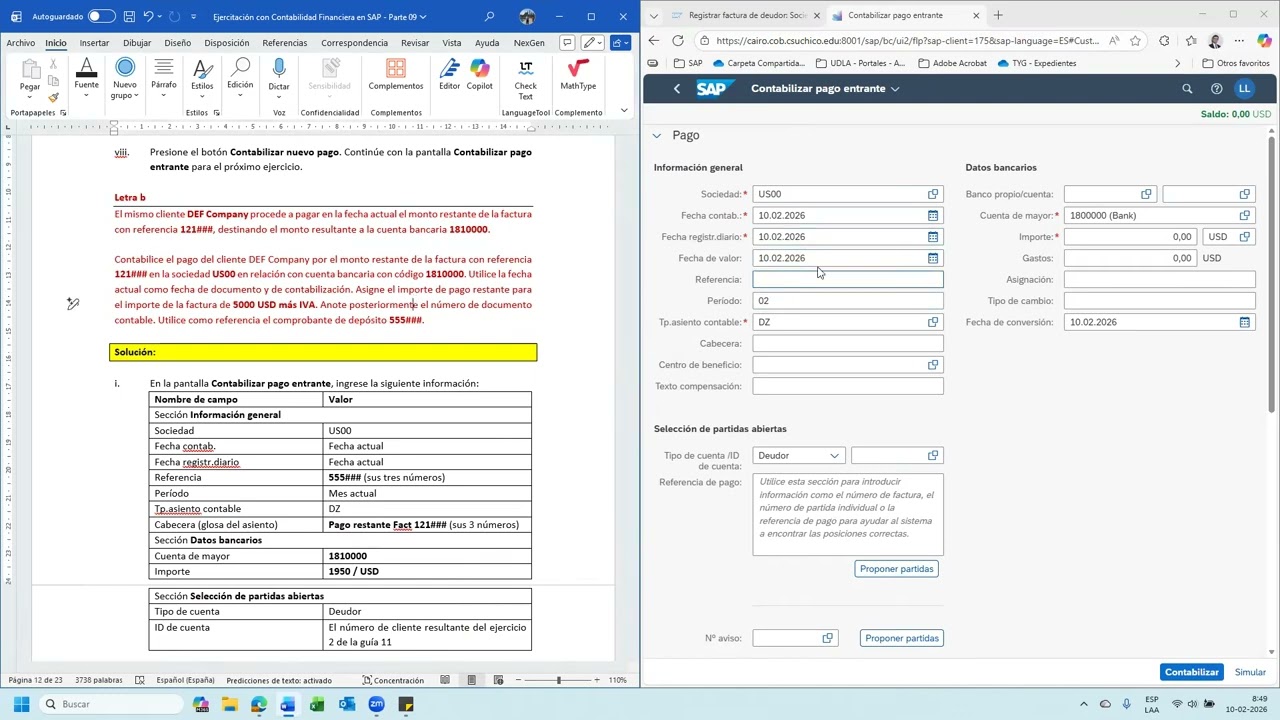Click the Período input field
This screenshot has height=720, width=1280.
pyautogui.click(x=848, y=301)
